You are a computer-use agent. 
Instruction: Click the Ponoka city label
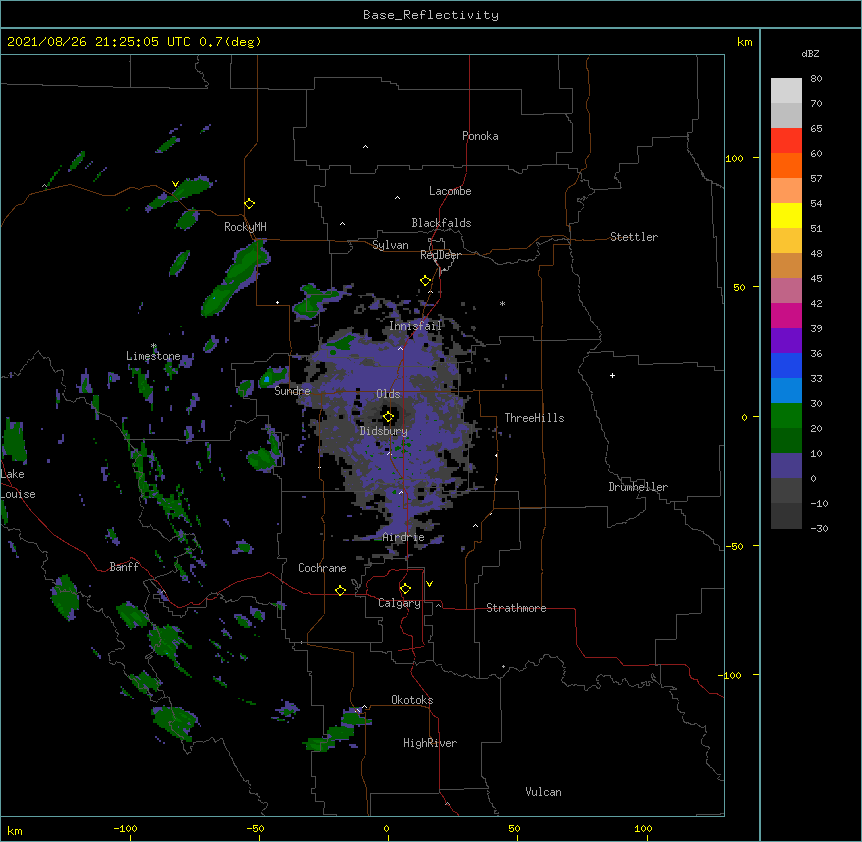pos(480,136)
